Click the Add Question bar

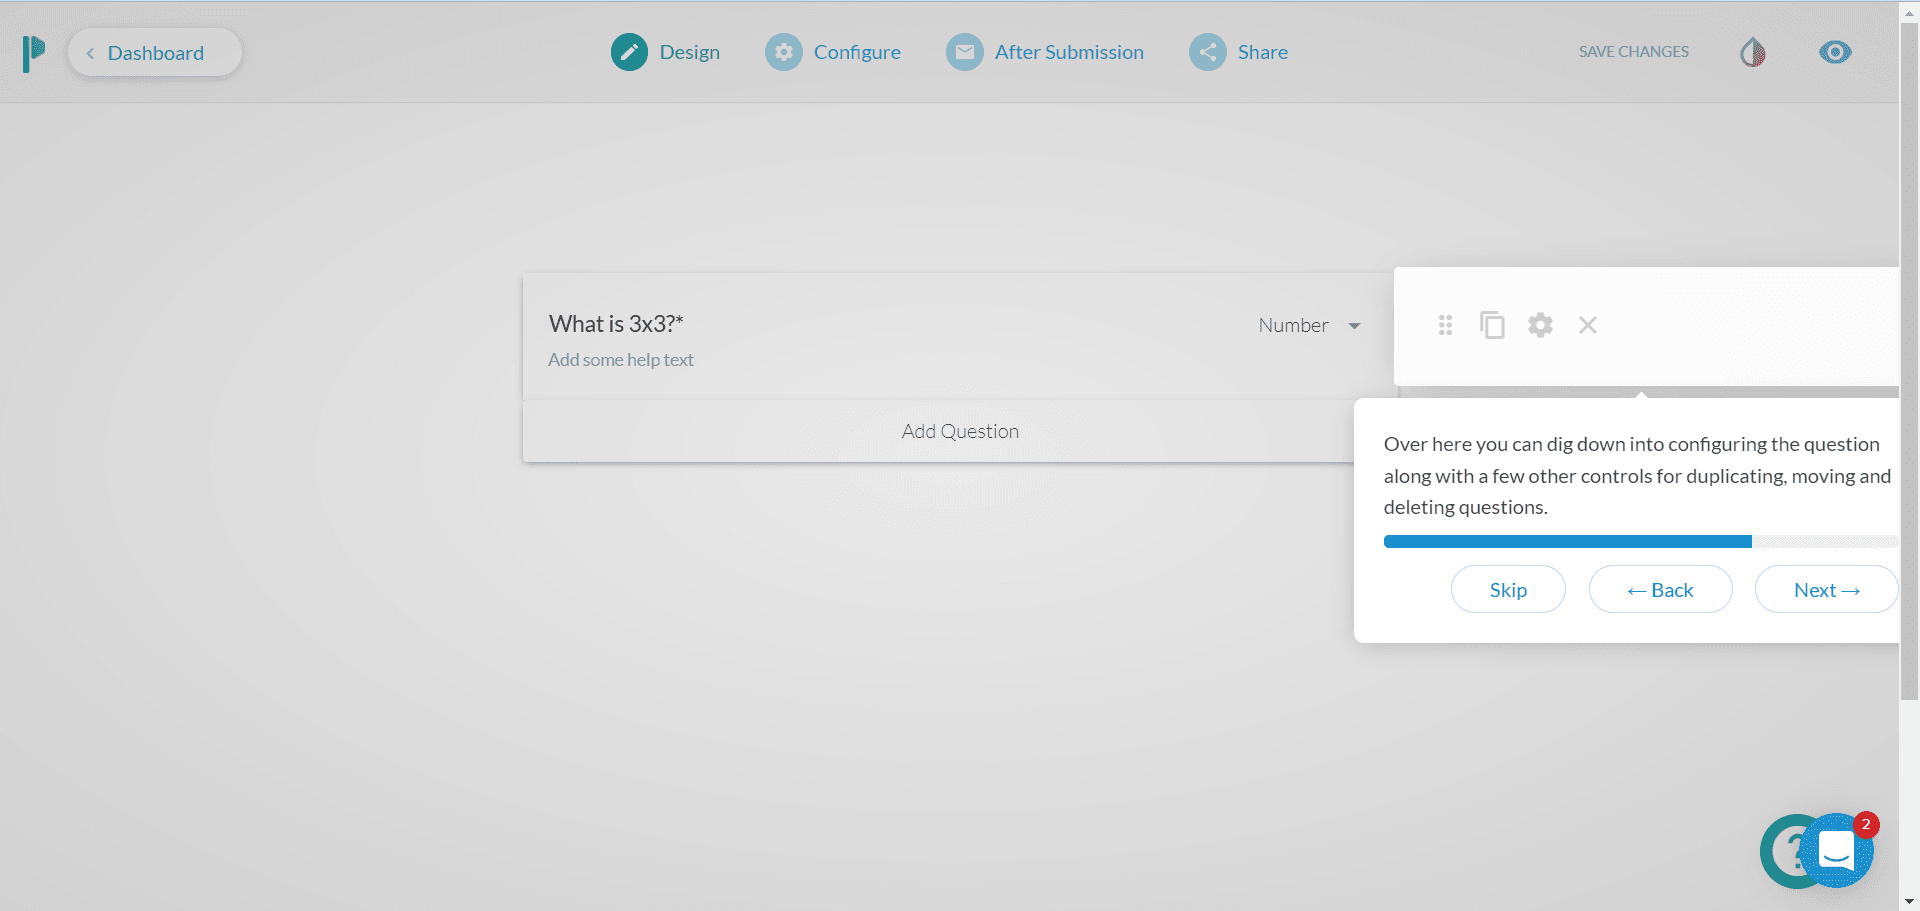(960, 431)
